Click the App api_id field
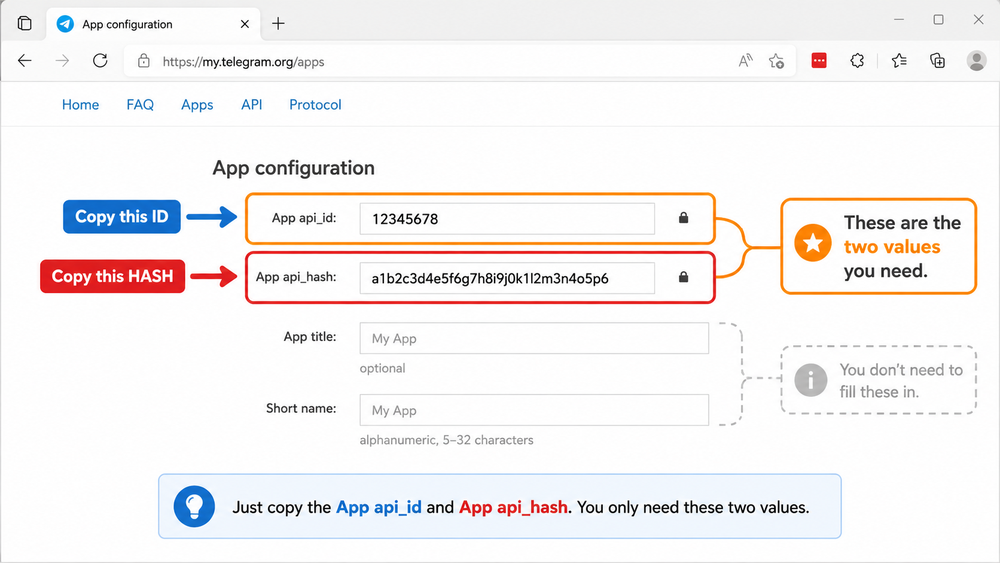 [x=507, y=219]
